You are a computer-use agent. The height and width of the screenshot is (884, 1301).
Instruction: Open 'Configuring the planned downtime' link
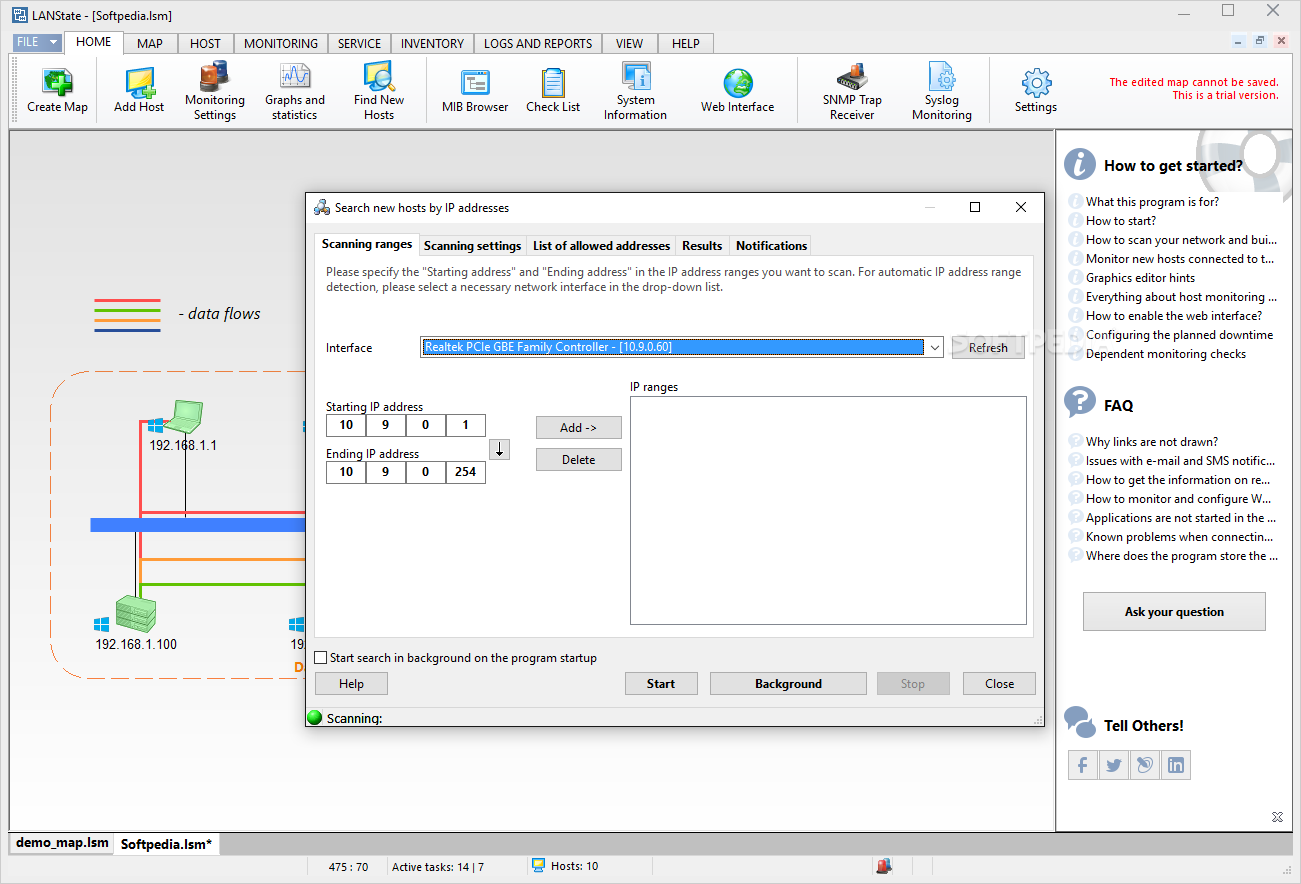[x=1180, y=335]
